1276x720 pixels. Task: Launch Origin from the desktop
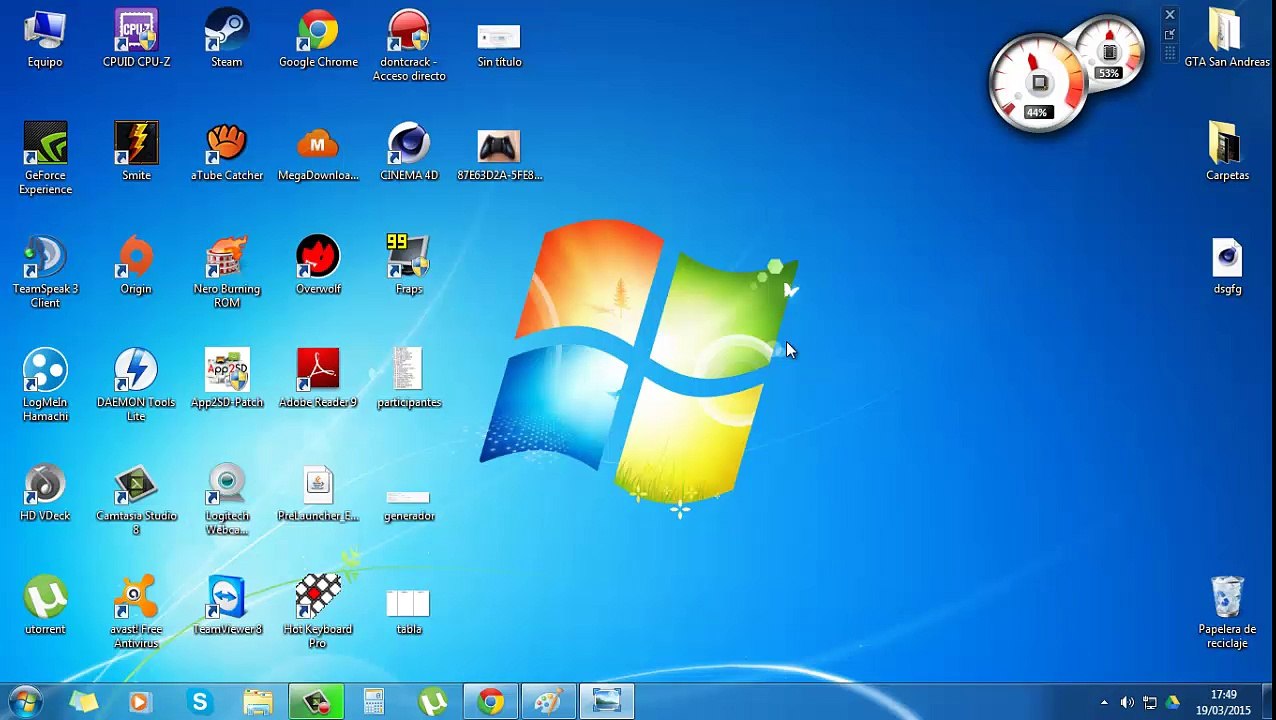point(136,266)
